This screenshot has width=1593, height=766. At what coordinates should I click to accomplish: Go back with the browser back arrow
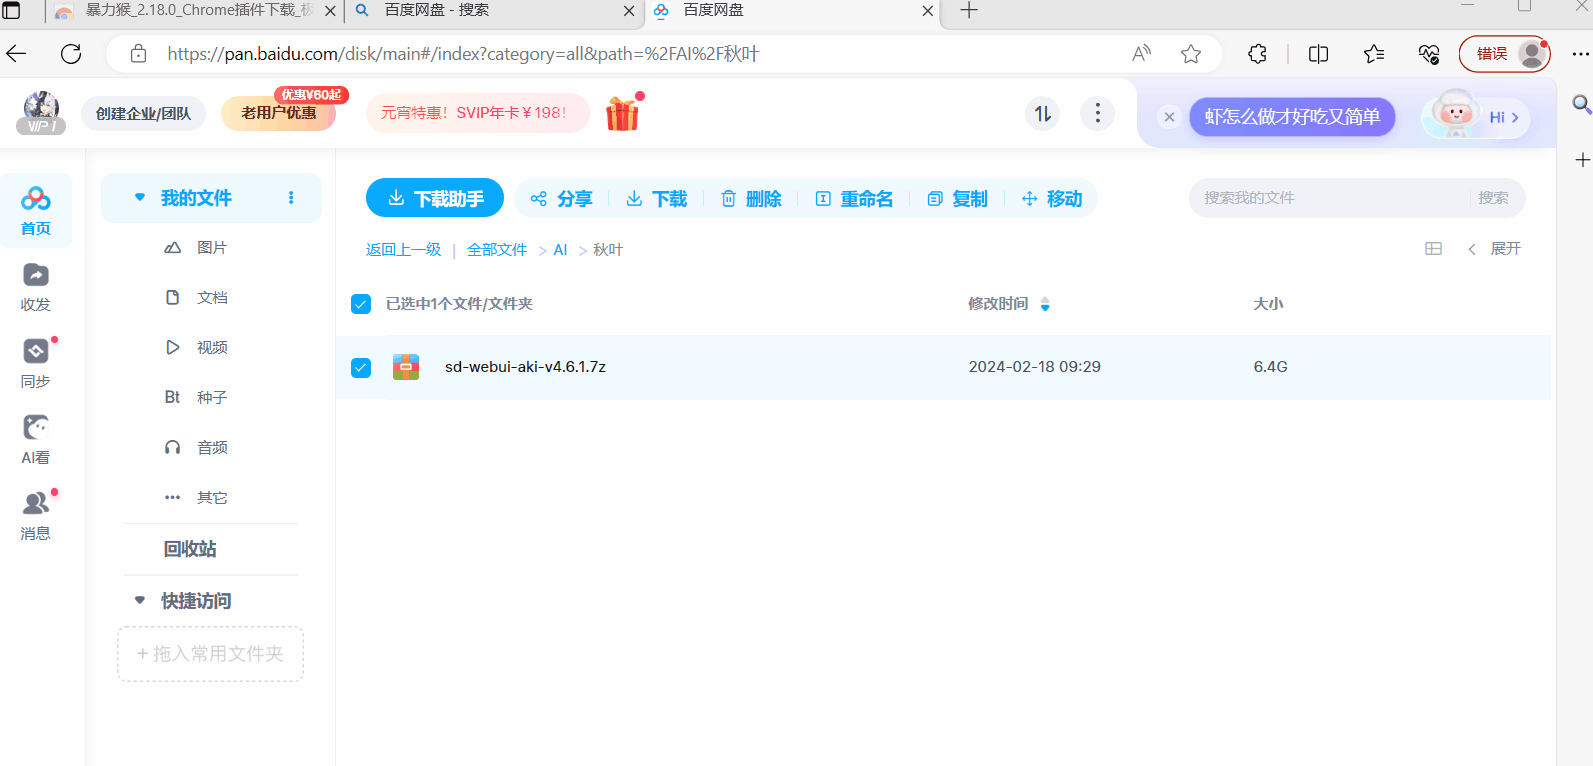coord(16,54)
